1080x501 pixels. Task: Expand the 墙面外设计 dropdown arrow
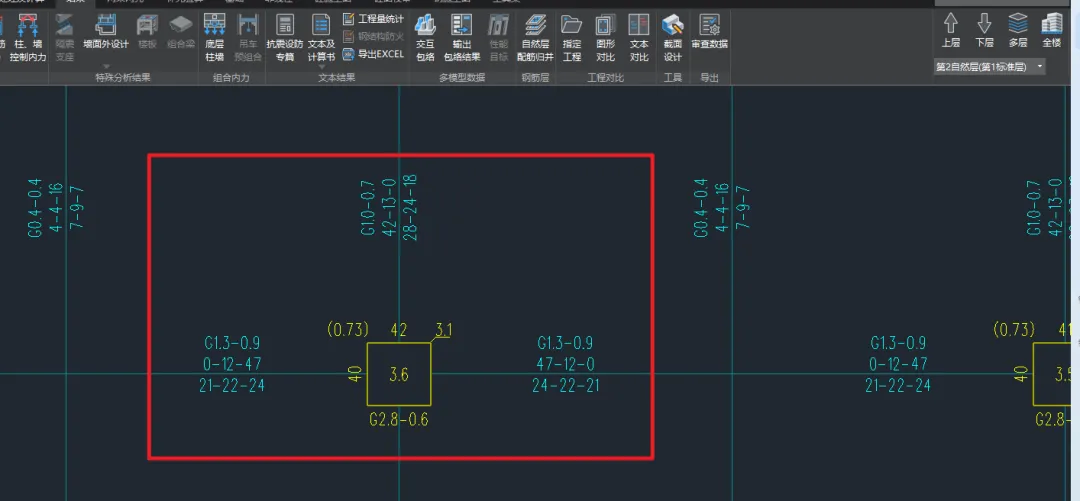click(x=106, y=66)
